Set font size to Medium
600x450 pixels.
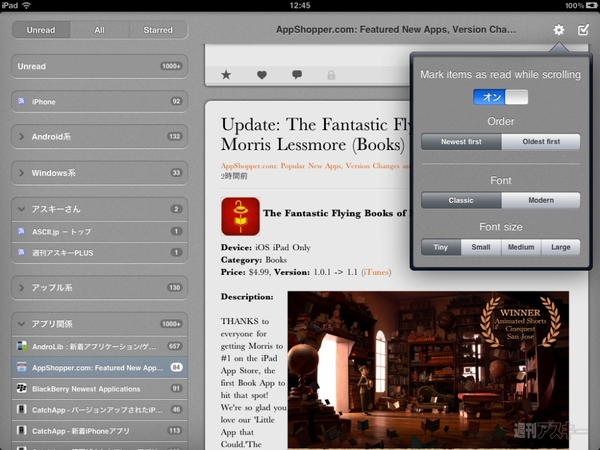(x=521, y=247)
